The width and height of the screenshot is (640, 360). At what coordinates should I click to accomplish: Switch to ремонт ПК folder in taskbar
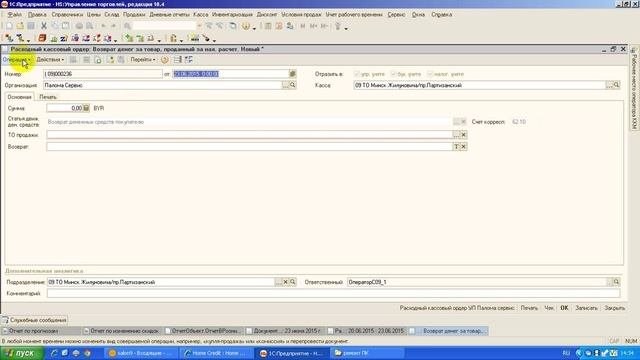367,353
